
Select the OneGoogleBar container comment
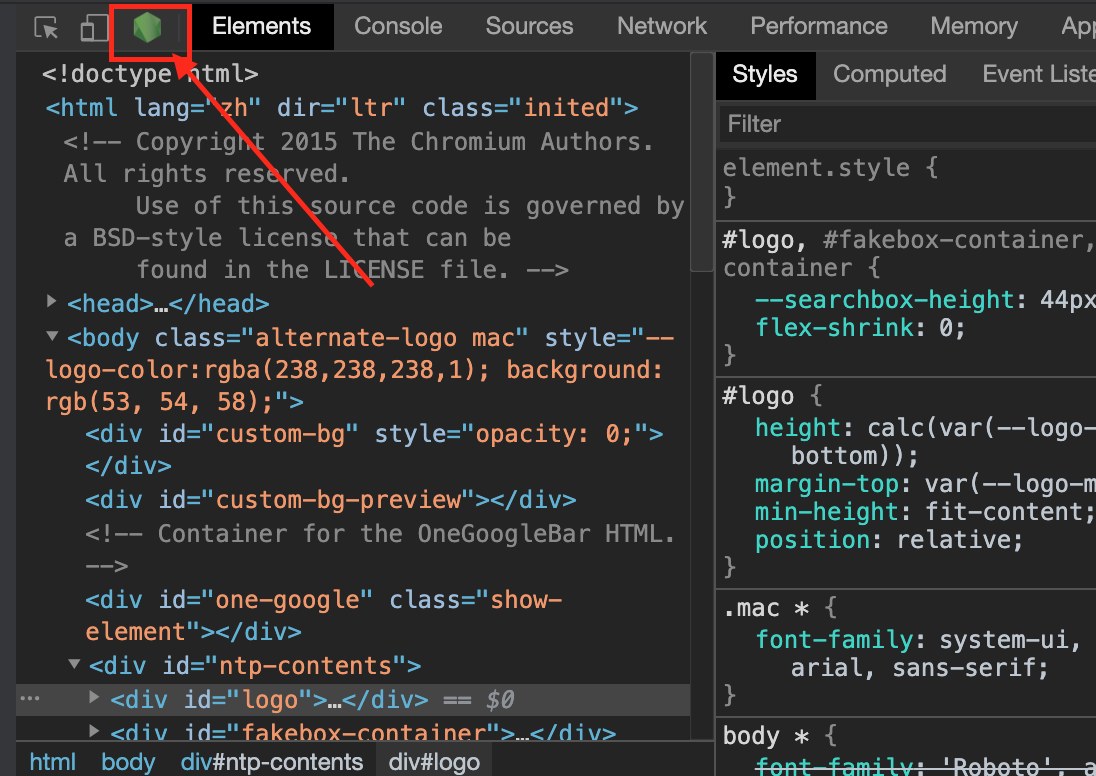[x=380, y=549]
